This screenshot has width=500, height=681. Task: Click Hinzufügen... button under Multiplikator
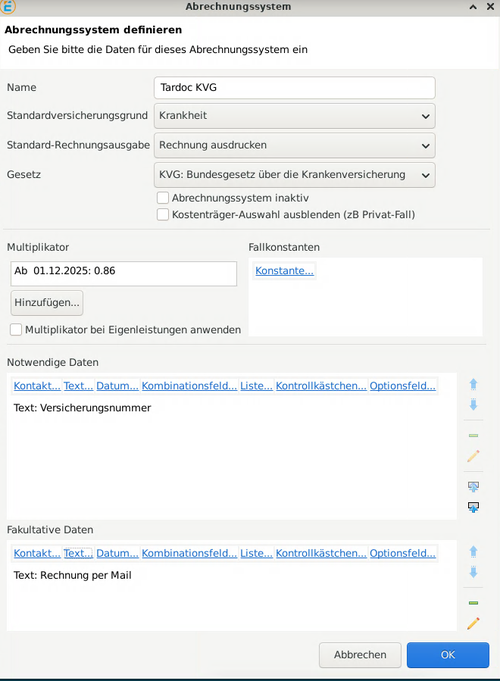[47, 303]
